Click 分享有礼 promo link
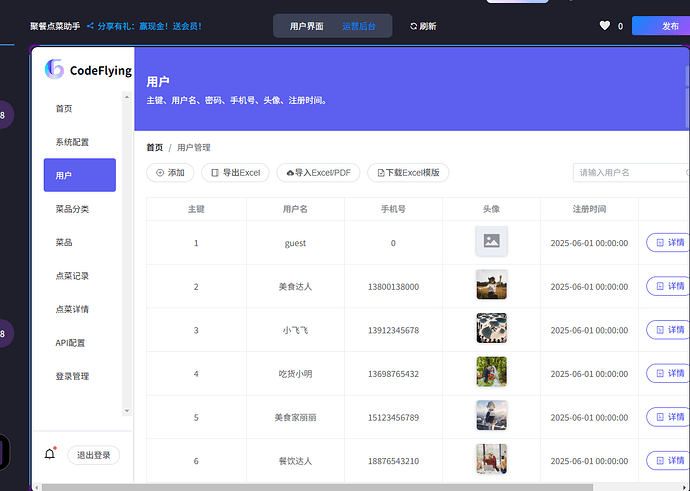This screenshot has width=690, height=491. (149, 26)
